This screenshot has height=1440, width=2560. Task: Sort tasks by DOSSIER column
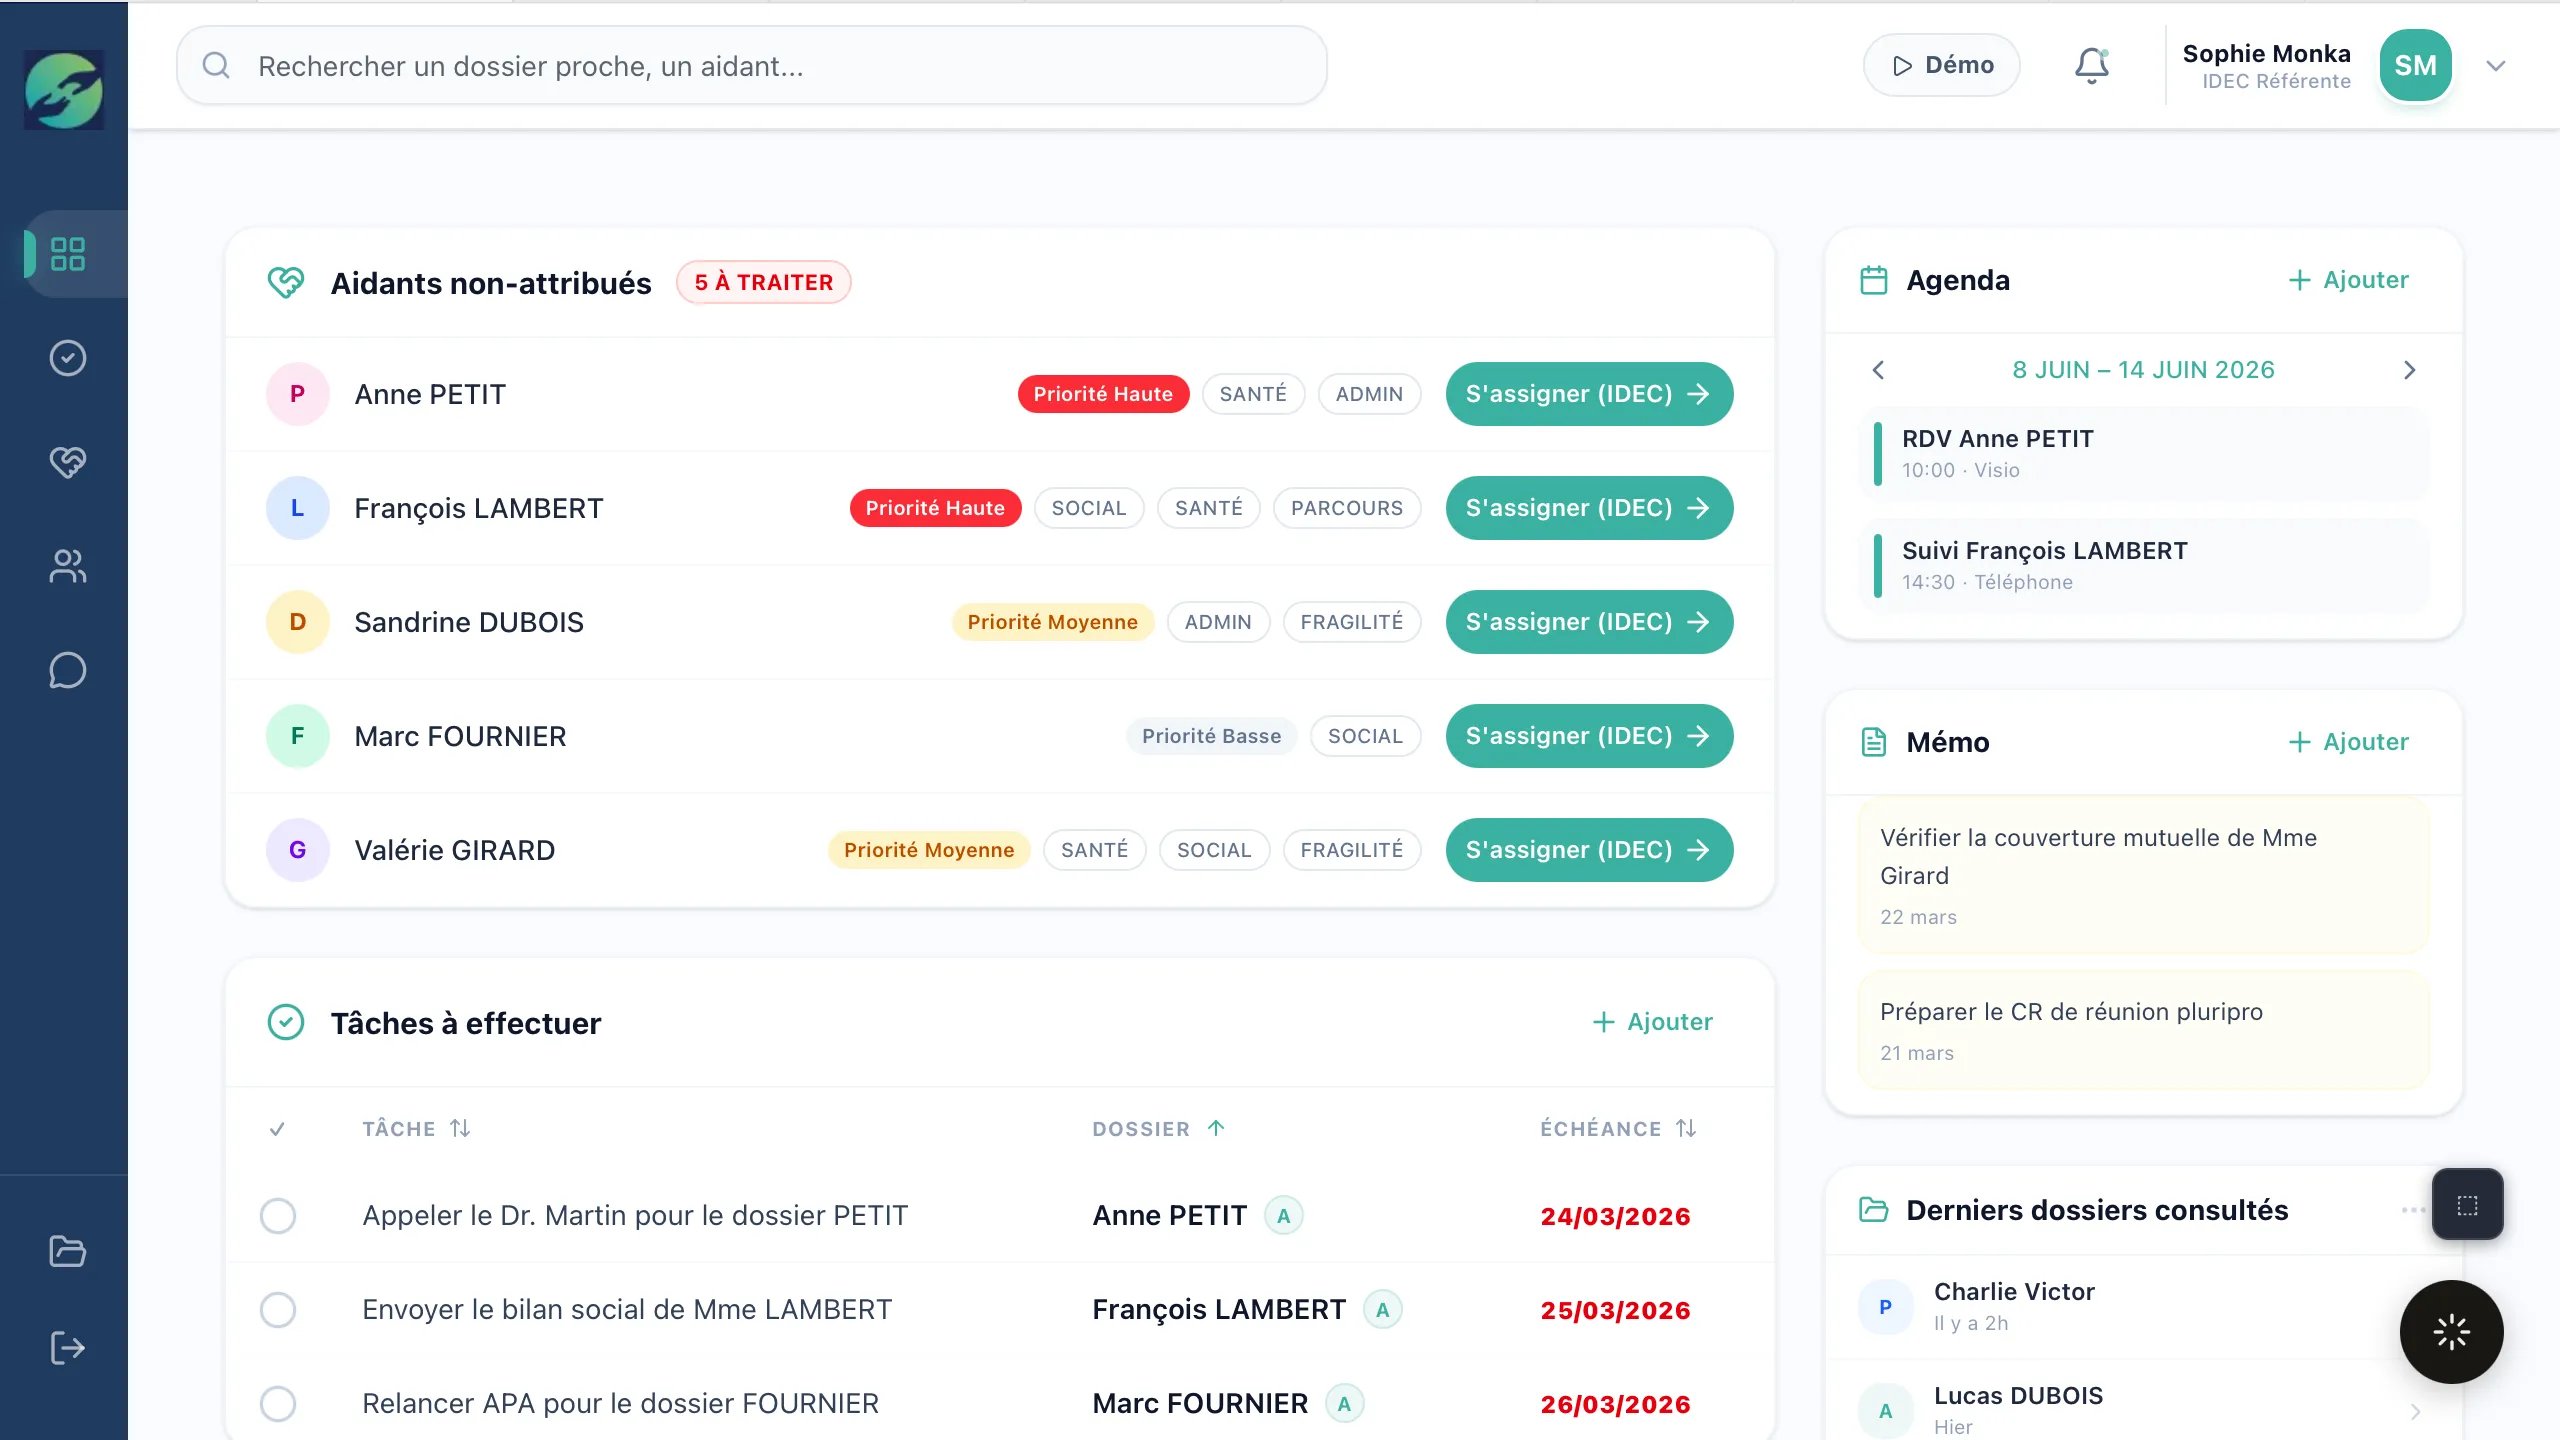(x=1159, y=1129)
